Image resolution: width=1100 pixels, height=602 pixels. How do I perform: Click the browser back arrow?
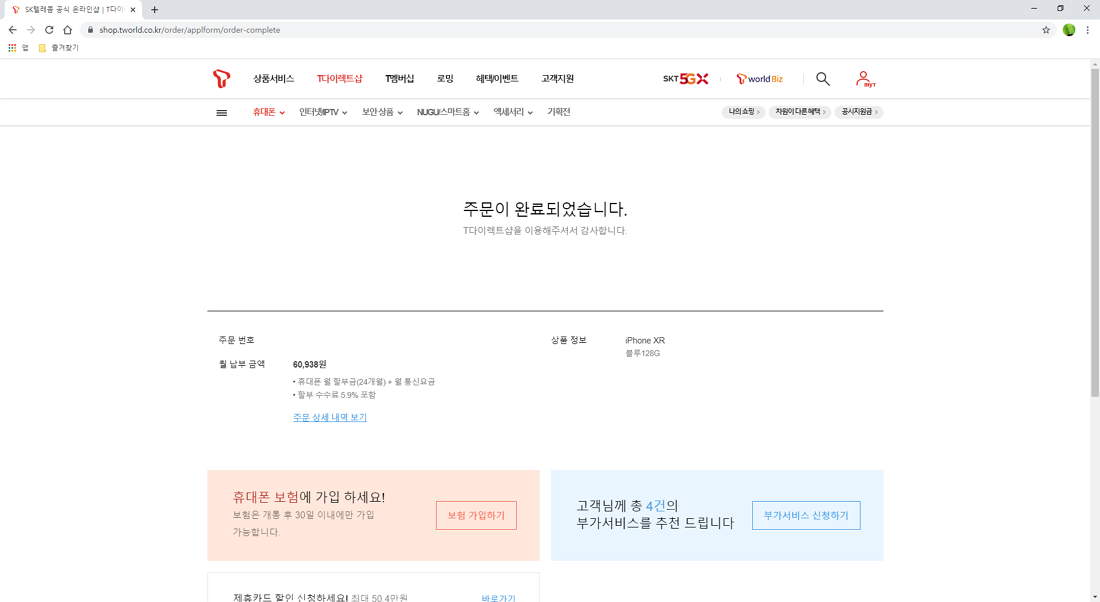[x=13, y=29]
